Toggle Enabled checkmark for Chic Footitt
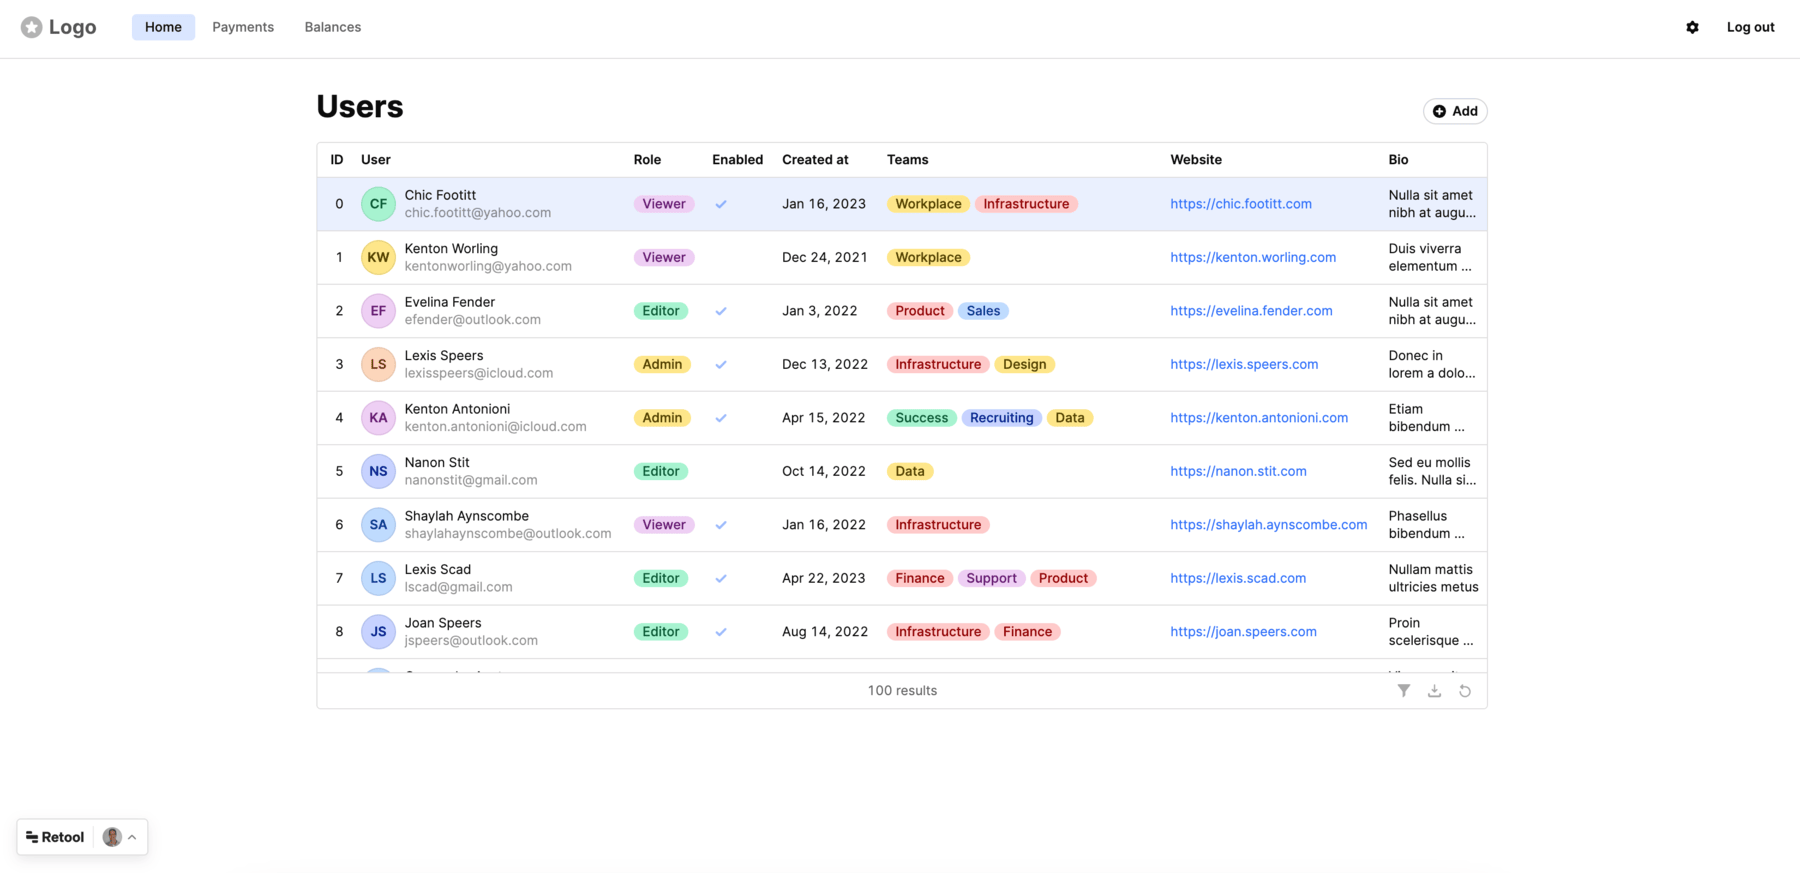This screenshot has width=1800, height=873. click(721, 204)
